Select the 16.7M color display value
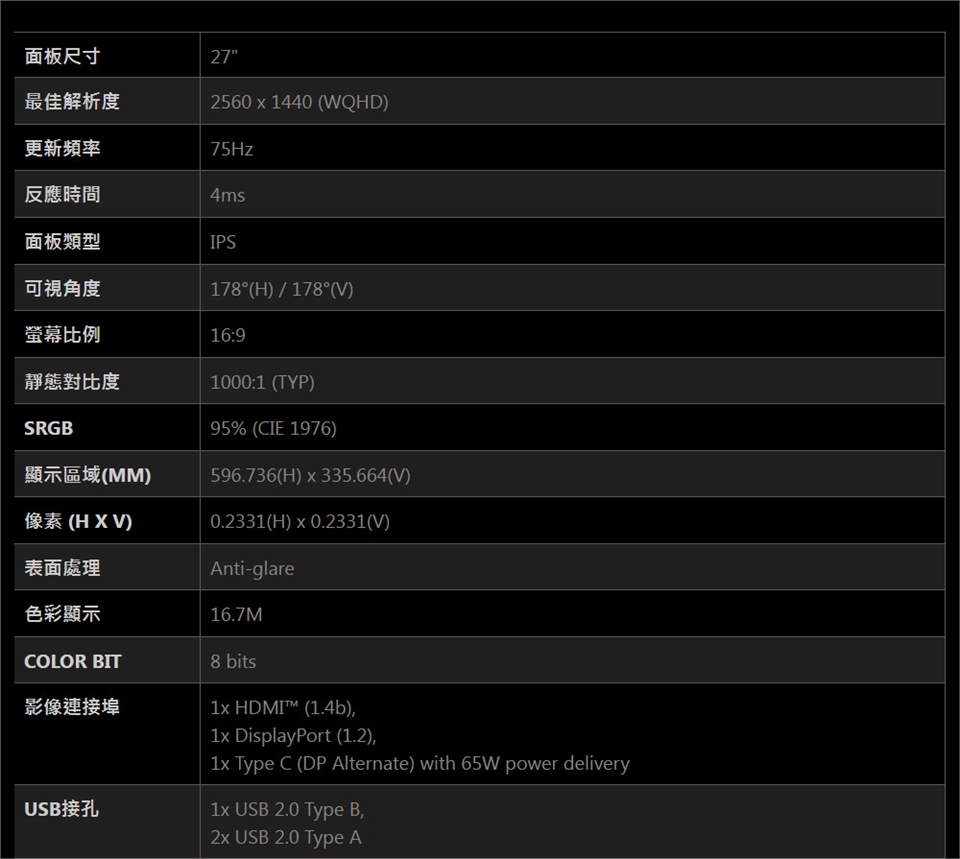Screen dimensions: 960x859 tap(236, 615)
